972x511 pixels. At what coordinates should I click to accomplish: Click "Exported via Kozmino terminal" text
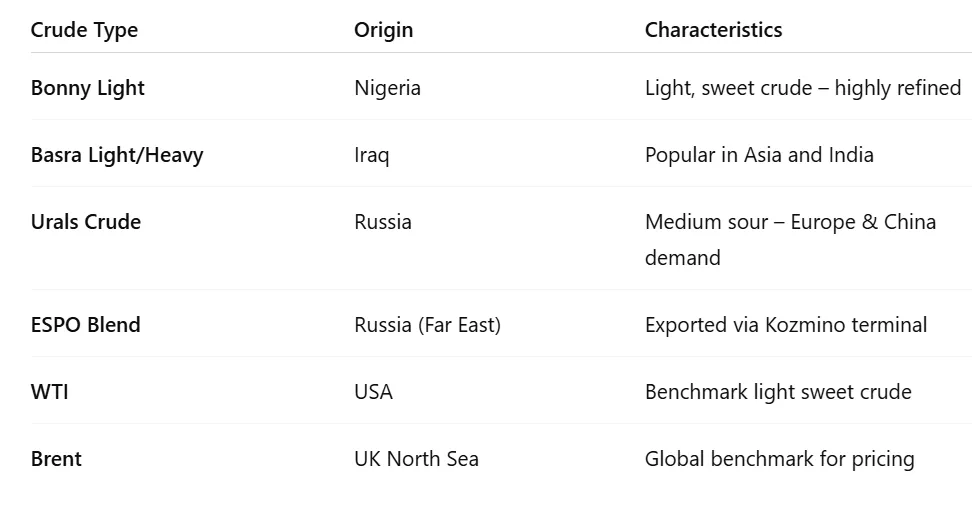pos(786,325)
